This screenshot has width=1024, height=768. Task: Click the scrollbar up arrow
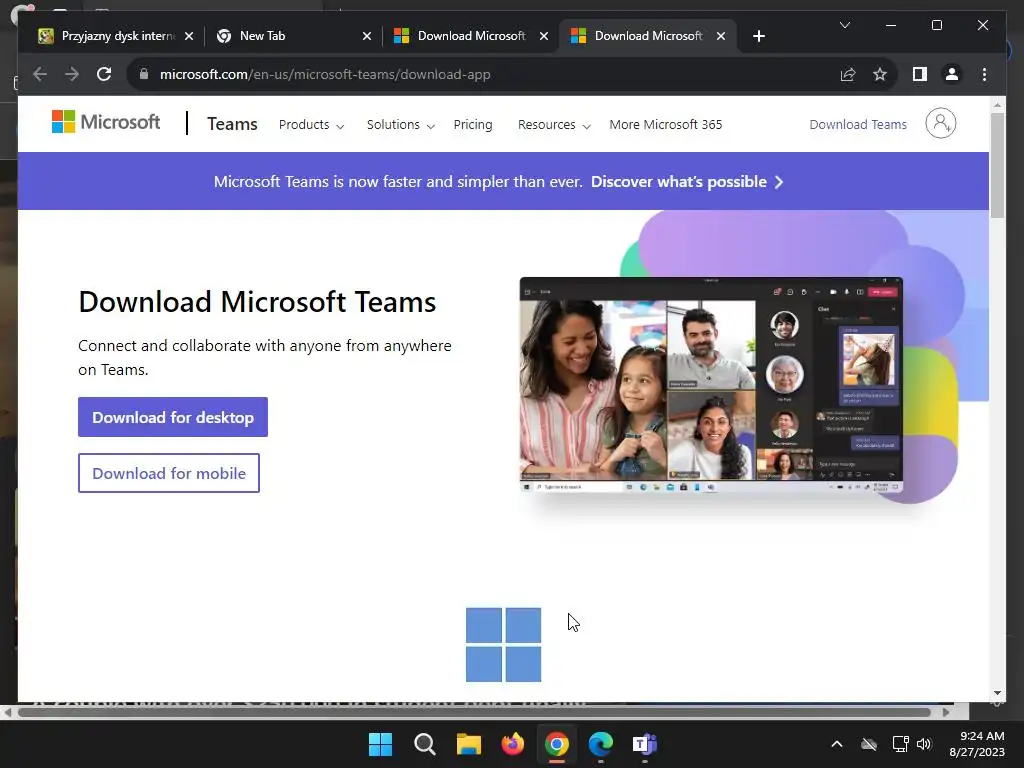tap(997, 104)
